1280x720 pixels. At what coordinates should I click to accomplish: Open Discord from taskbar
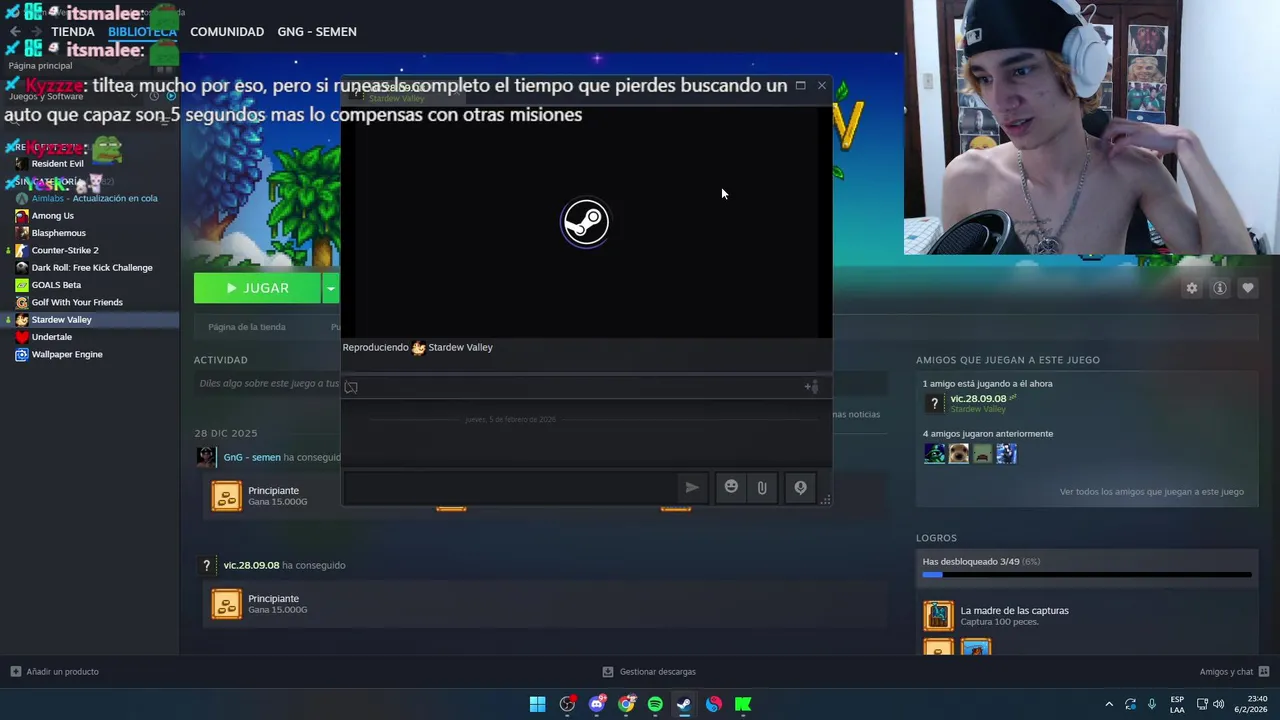pos(597,704)
